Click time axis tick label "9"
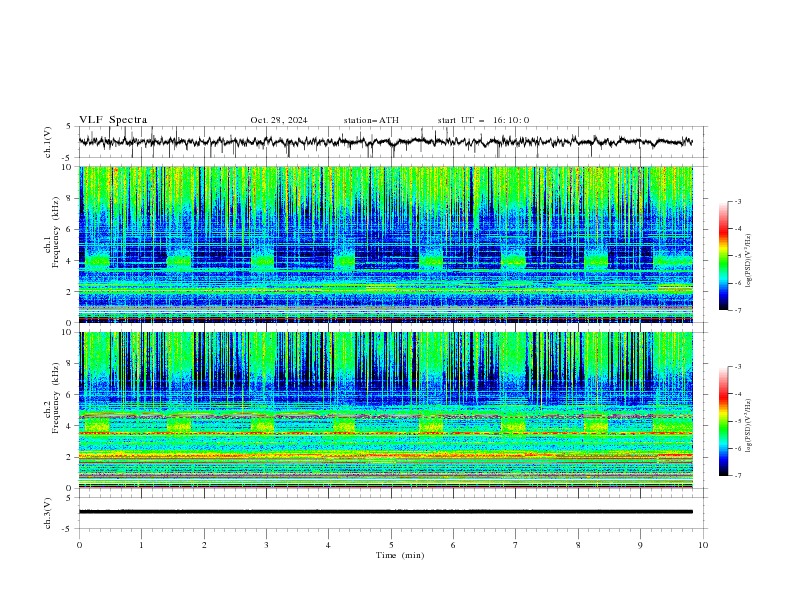Viewport: 792px width, 612px height. (x=640, y=545)
